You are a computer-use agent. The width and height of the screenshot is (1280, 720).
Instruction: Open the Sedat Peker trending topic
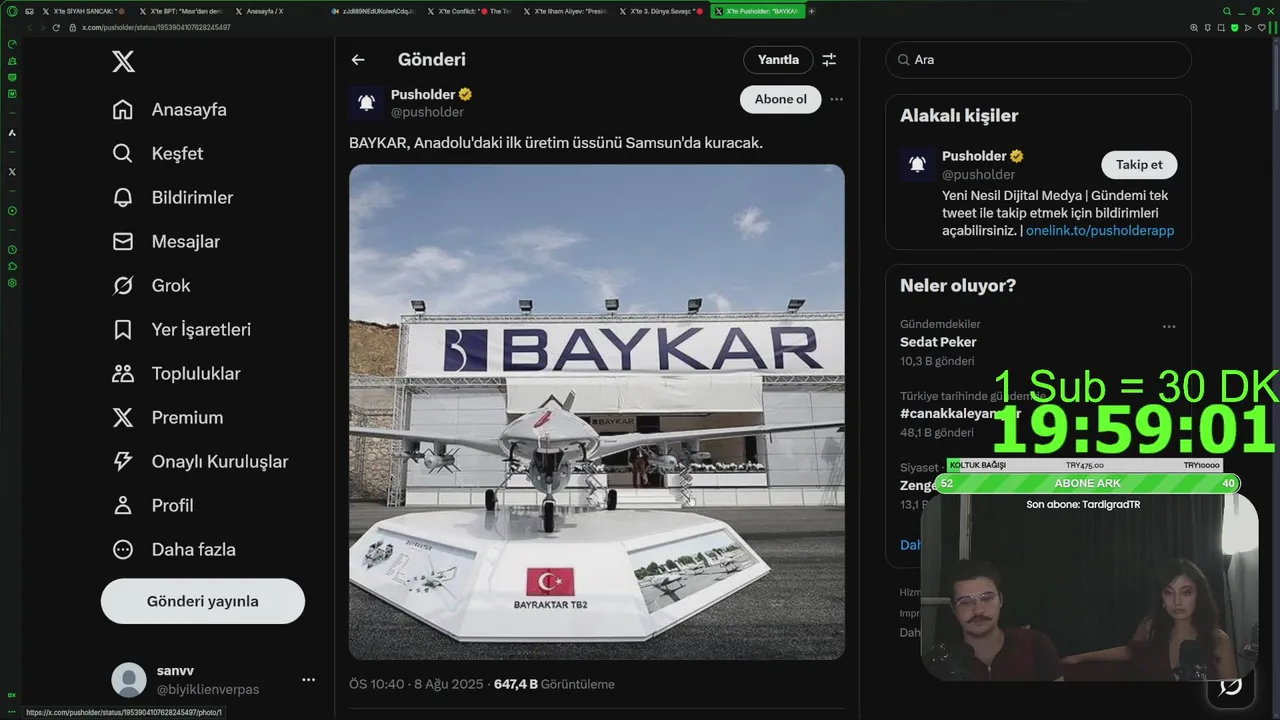pos(938,342)
